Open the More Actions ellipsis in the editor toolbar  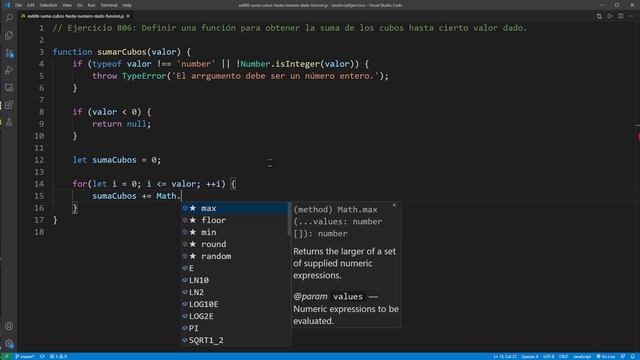tap(631, 16)
